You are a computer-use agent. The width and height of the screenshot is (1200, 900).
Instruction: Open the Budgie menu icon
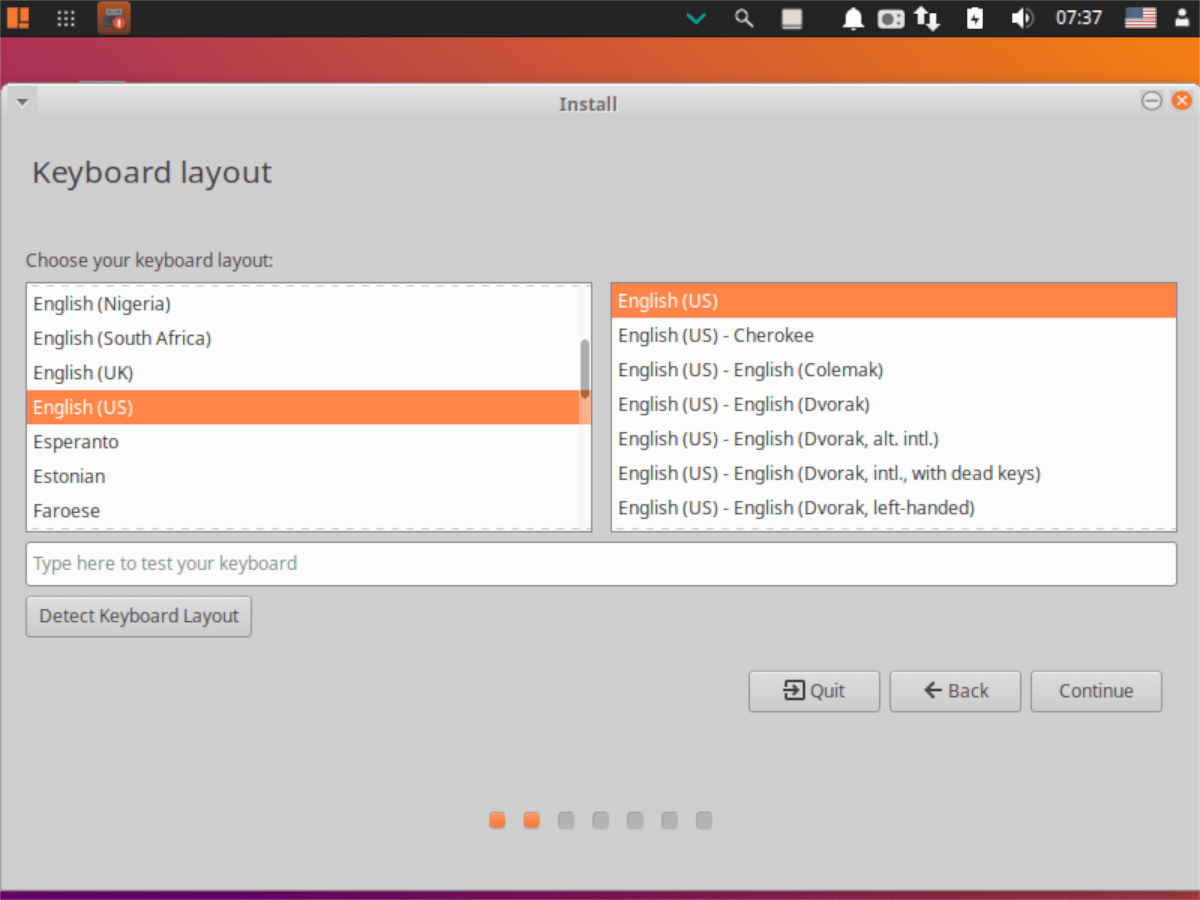point(18,18)
